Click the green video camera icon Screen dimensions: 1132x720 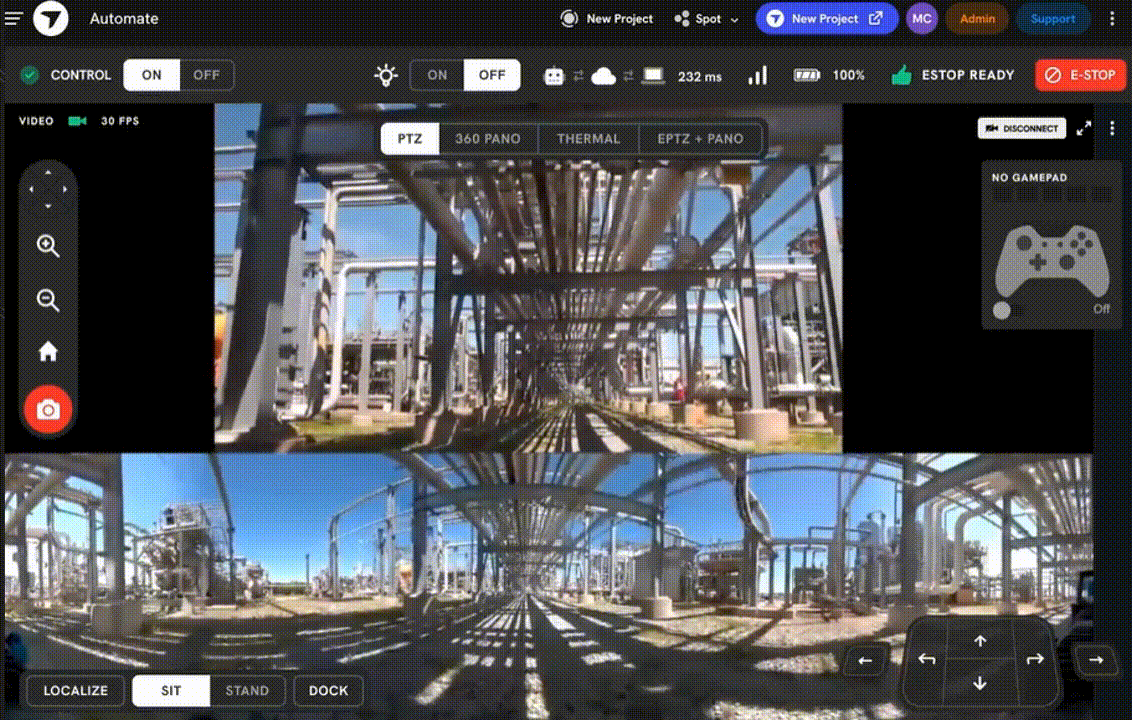[77, 121]
